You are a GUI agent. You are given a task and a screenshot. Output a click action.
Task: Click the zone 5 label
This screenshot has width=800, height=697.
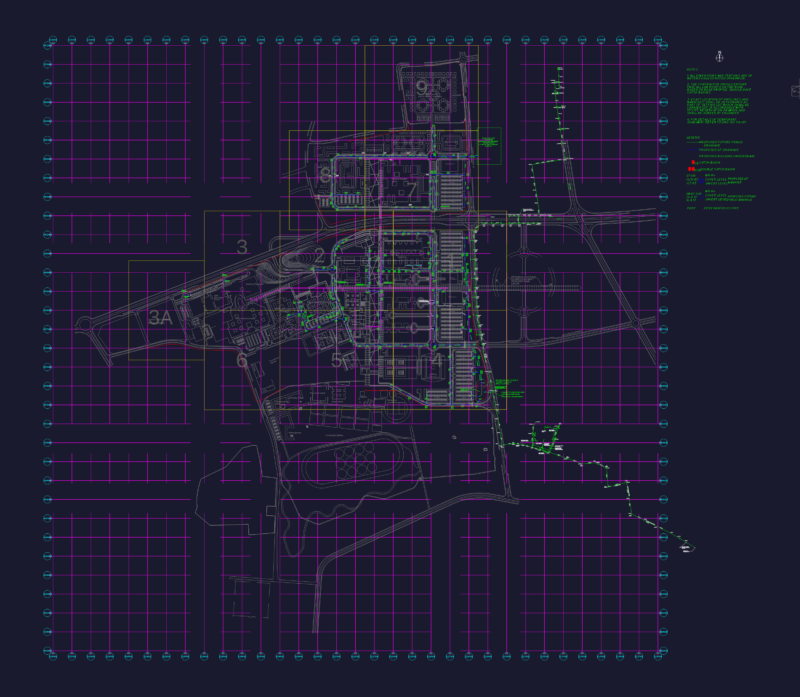[x=336, y=361]
